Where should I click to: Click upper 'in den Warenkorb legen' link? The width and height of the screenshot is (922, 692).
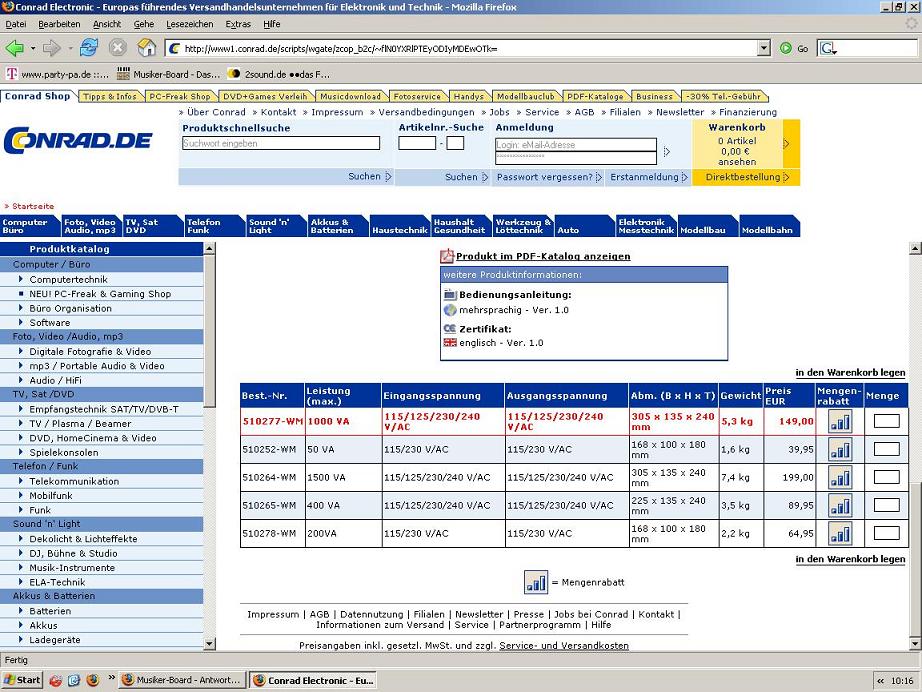point(850,372)
